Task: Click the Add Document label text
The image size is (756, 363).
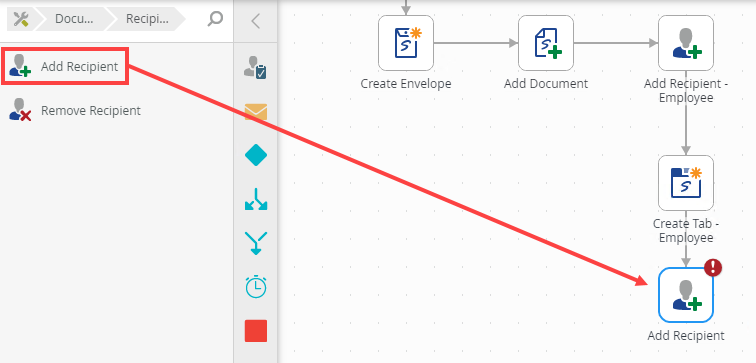Action: [546, 83]
